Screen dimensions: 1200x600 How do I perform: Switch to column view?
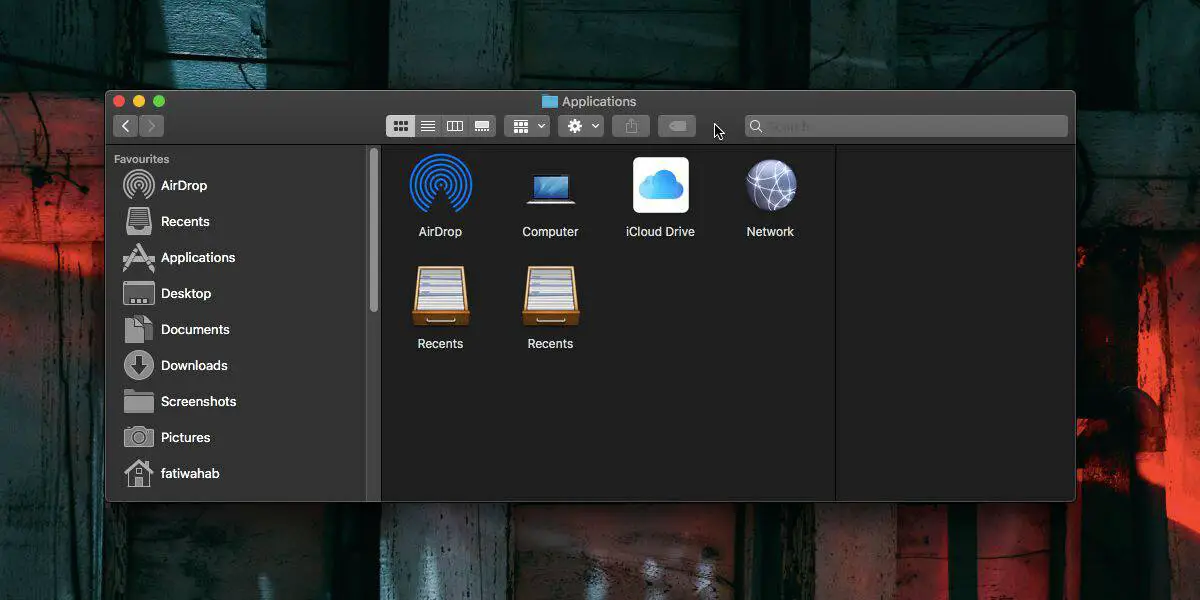click(x=455, y=126)
